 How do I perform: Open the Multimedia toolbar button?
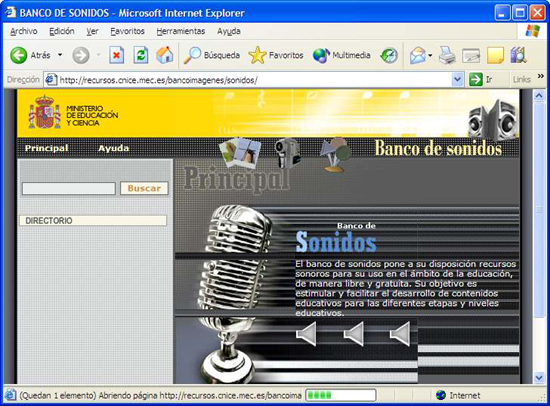[x=342, y=55]
